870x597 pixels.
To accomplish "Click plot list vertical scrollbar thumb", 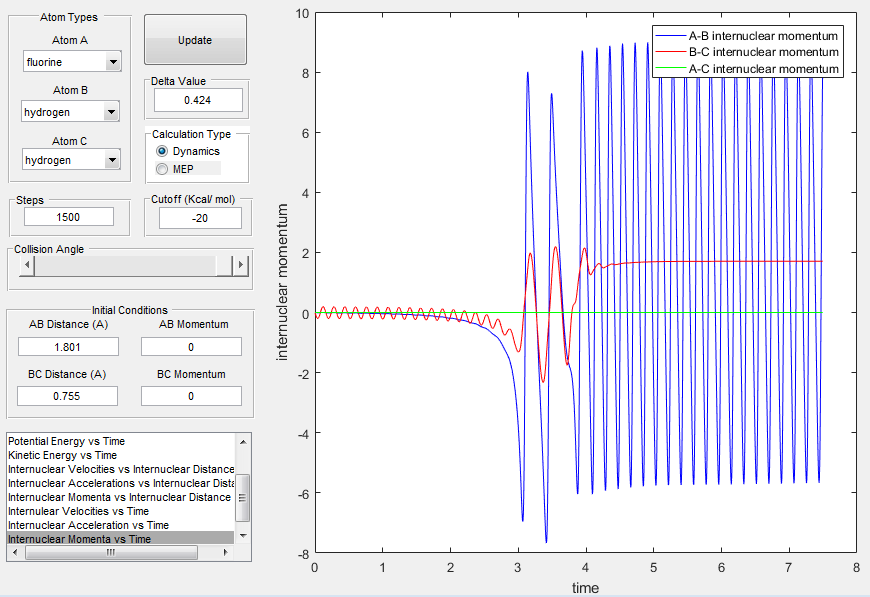I will (x=243, y=498).
